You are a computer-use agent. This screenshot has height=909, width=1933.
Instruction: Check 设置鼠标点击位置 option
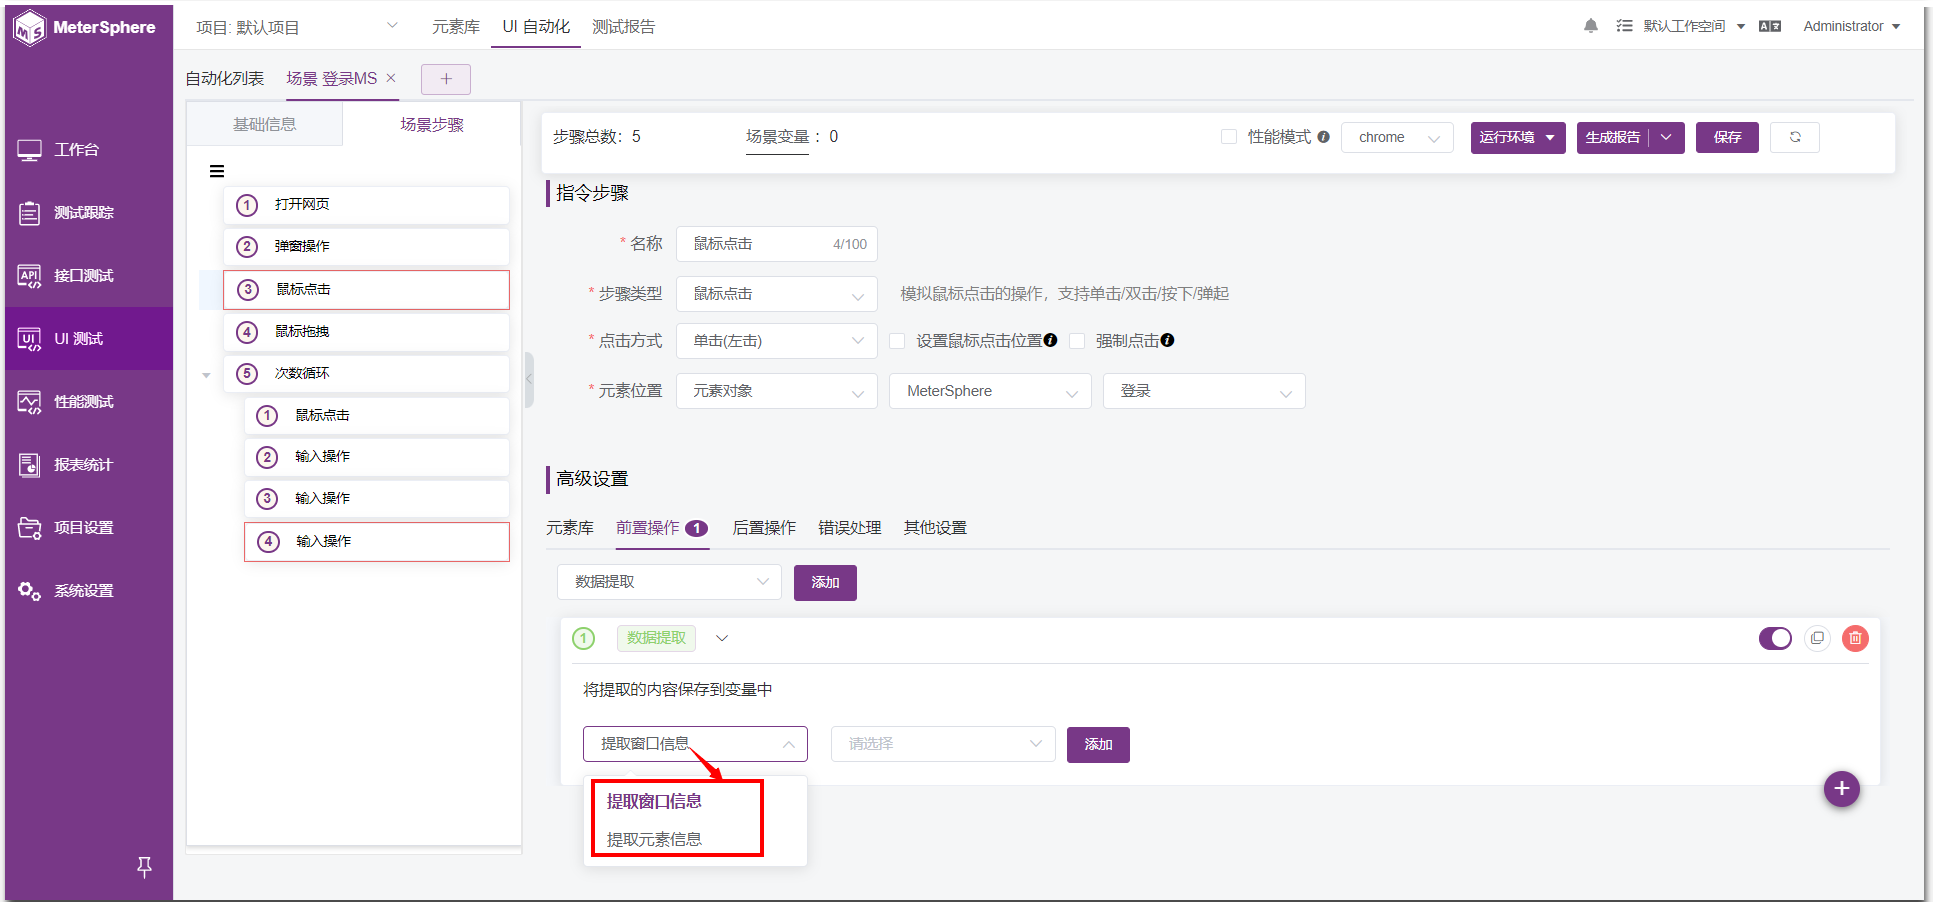point(897,341)
